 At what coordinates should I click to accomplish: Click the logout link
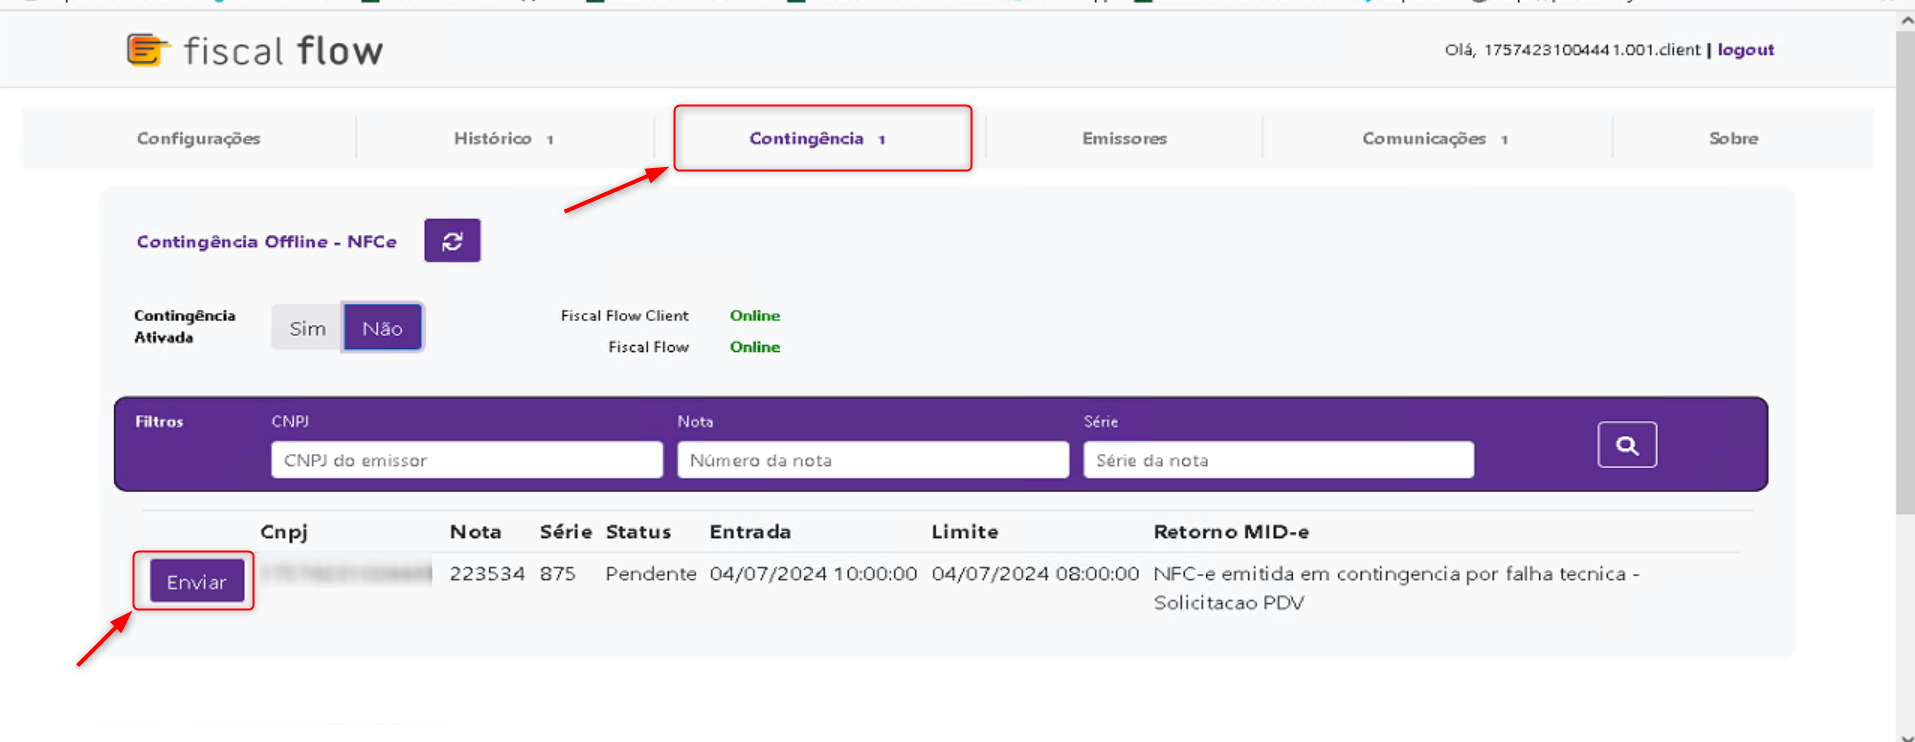[1745, 49]
